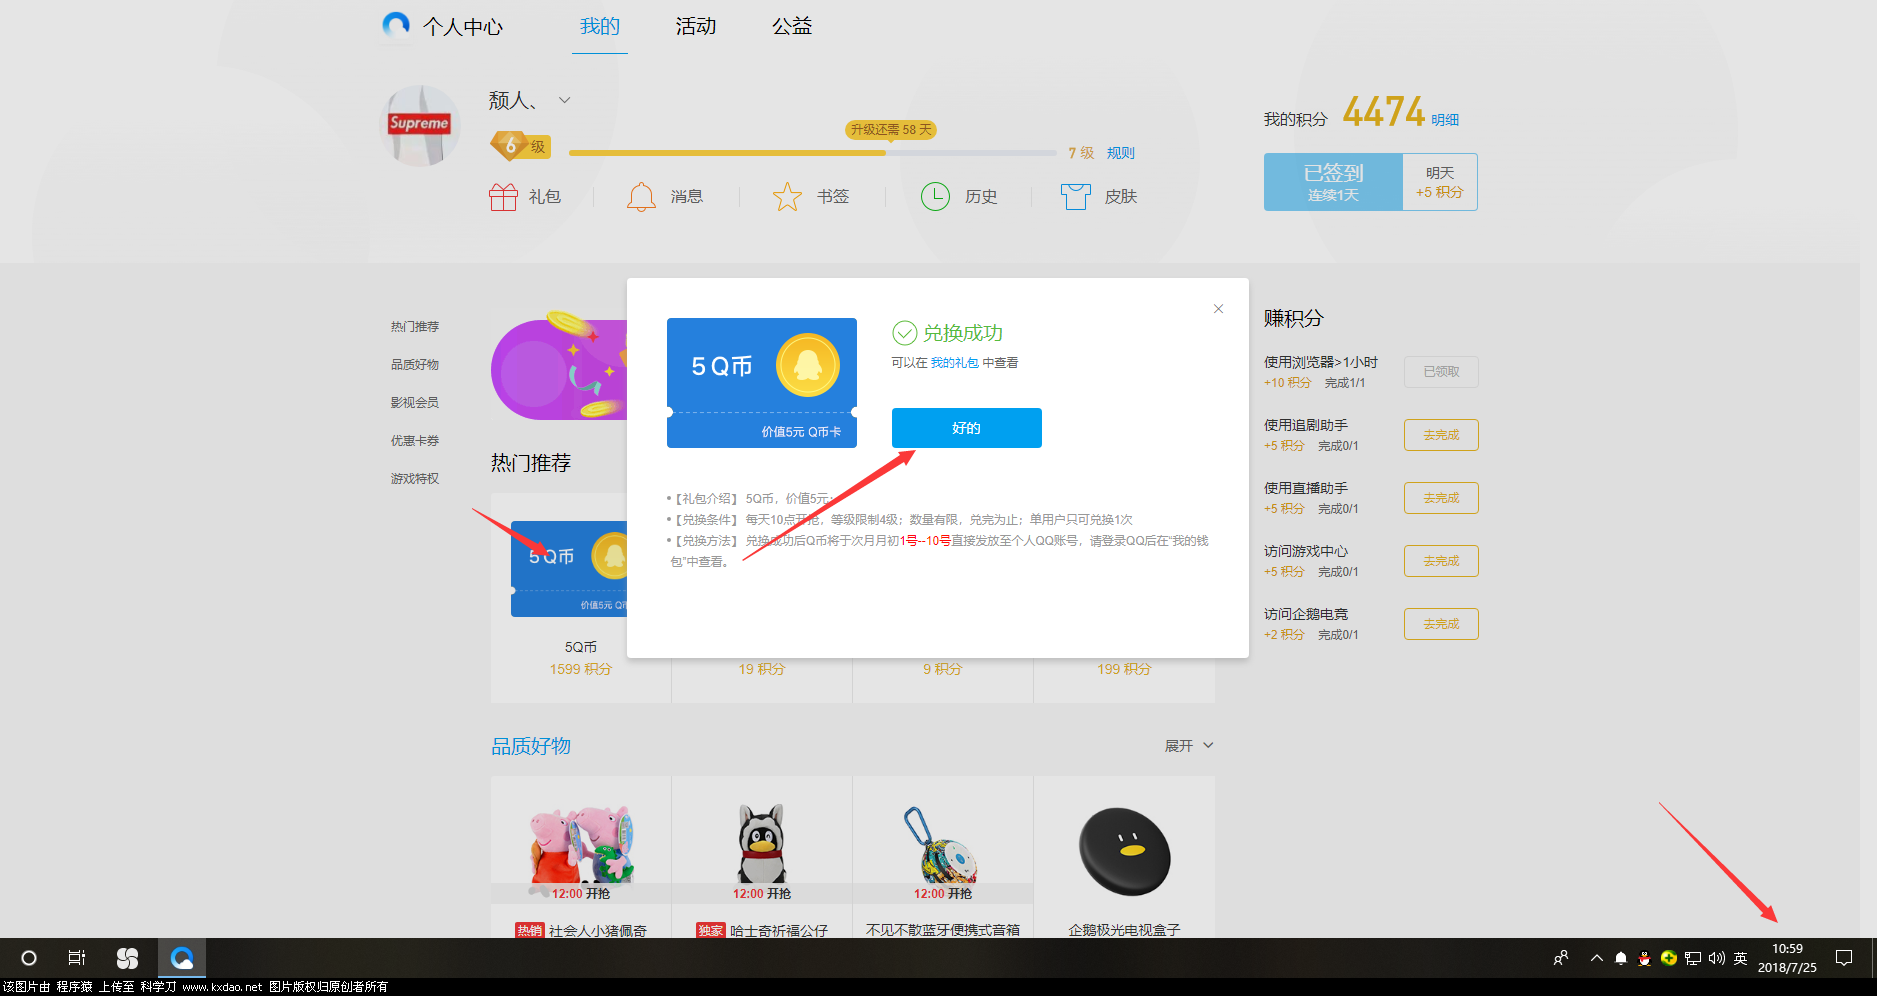Select 影视会员 in the side menu
Image resolution: width=1877 pixels, height=996 pixels.
415,403
